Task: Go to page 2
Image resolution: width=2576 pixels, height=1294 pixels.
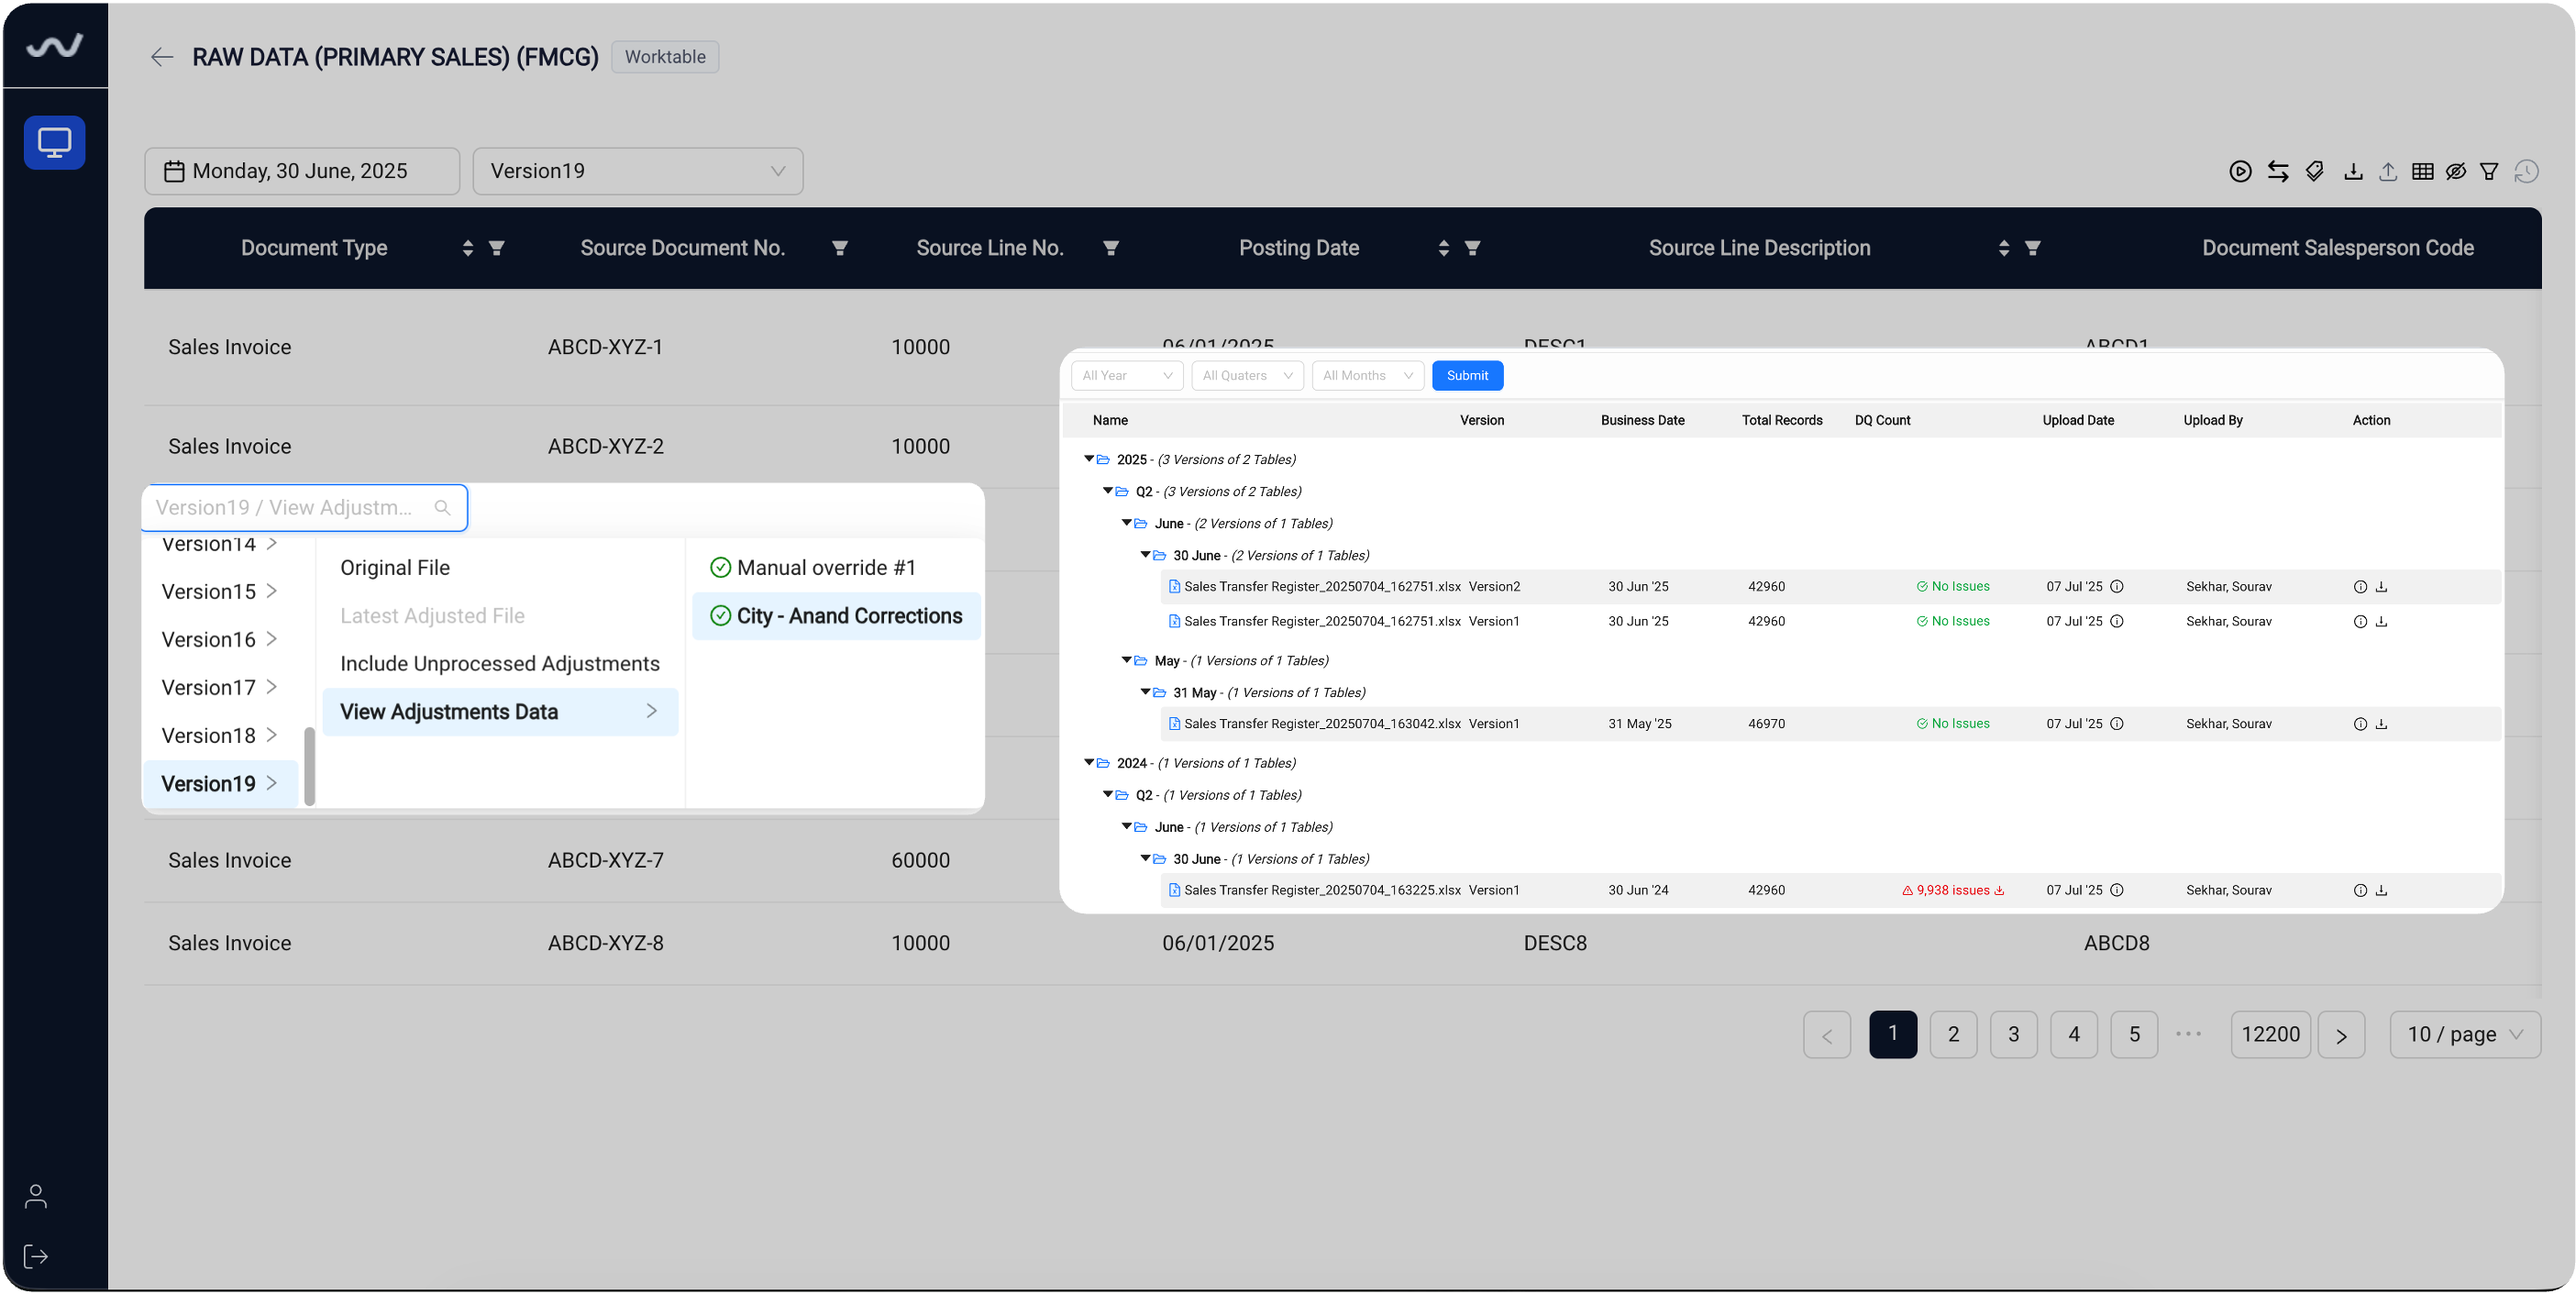Action: (1953, 1034)
